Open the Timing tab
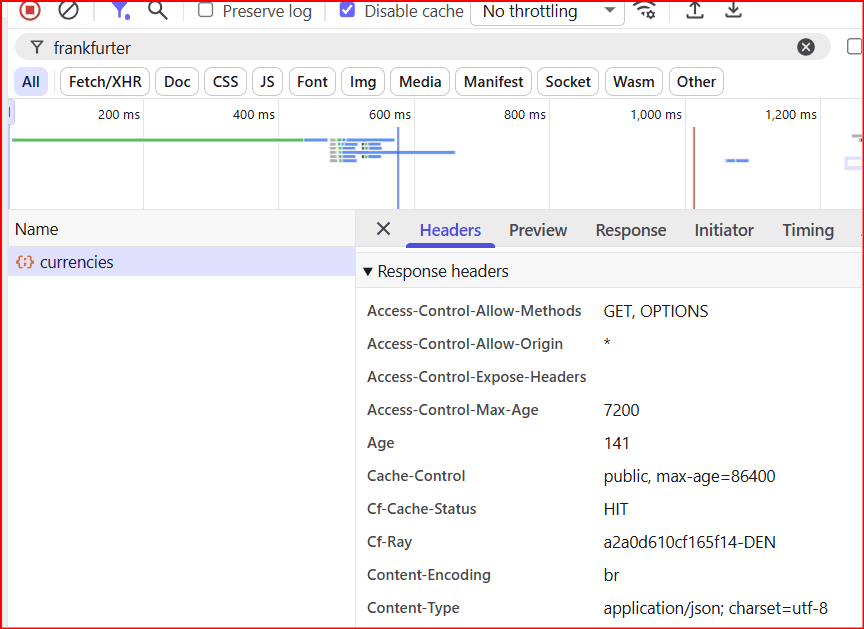The image size is (864, 629). 808,230
